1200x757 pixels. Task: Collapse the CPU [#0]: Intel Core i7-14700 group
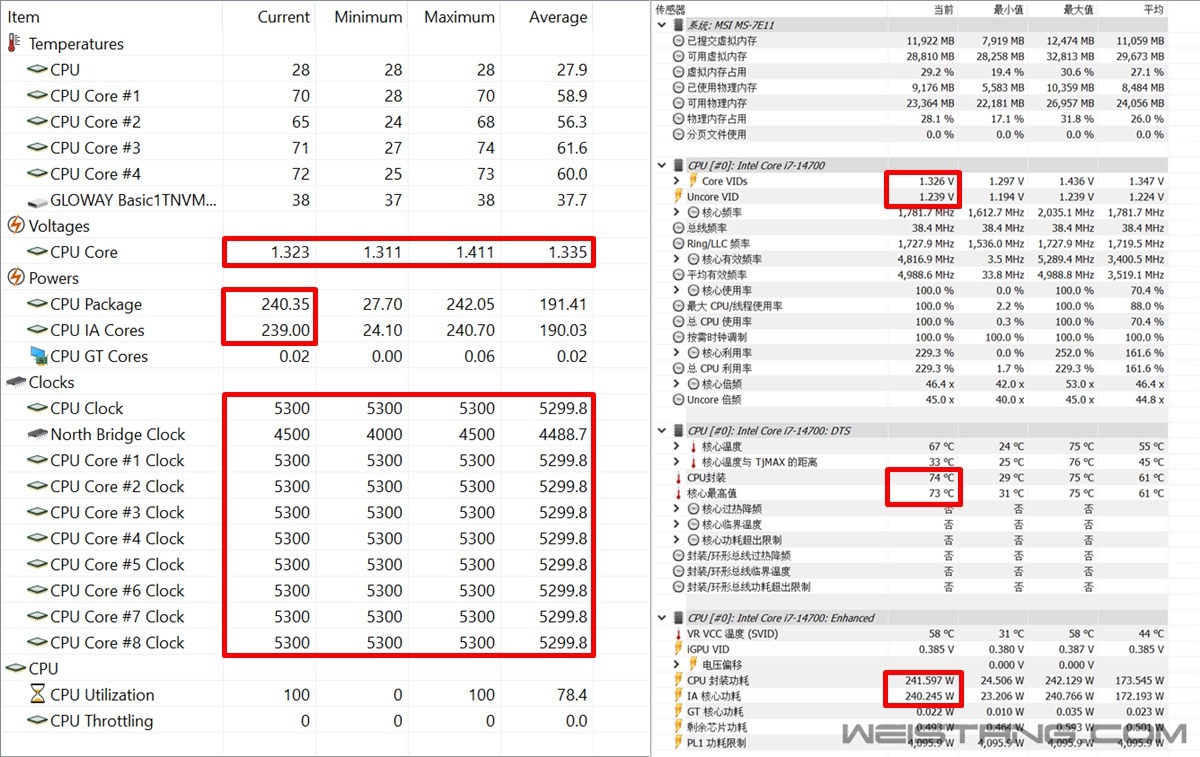(662, 166)
